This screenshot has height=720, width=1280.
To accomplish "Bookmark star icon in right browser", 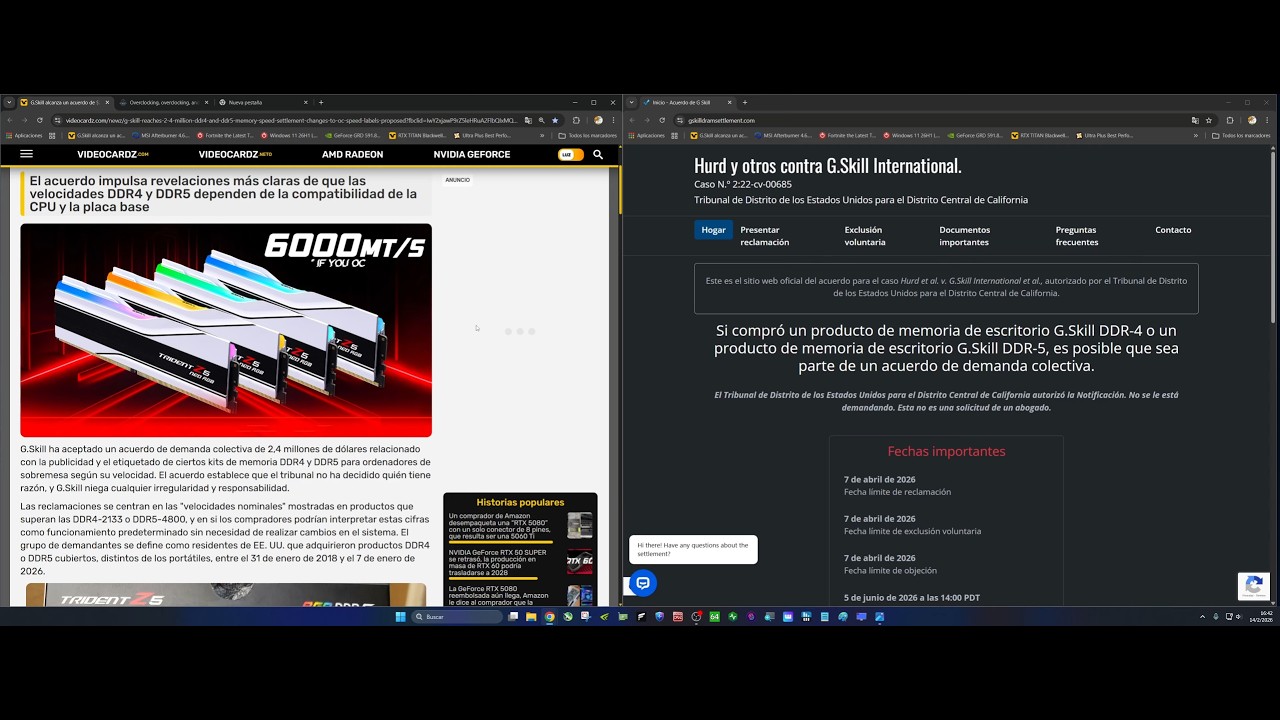I will point(1209,120).
